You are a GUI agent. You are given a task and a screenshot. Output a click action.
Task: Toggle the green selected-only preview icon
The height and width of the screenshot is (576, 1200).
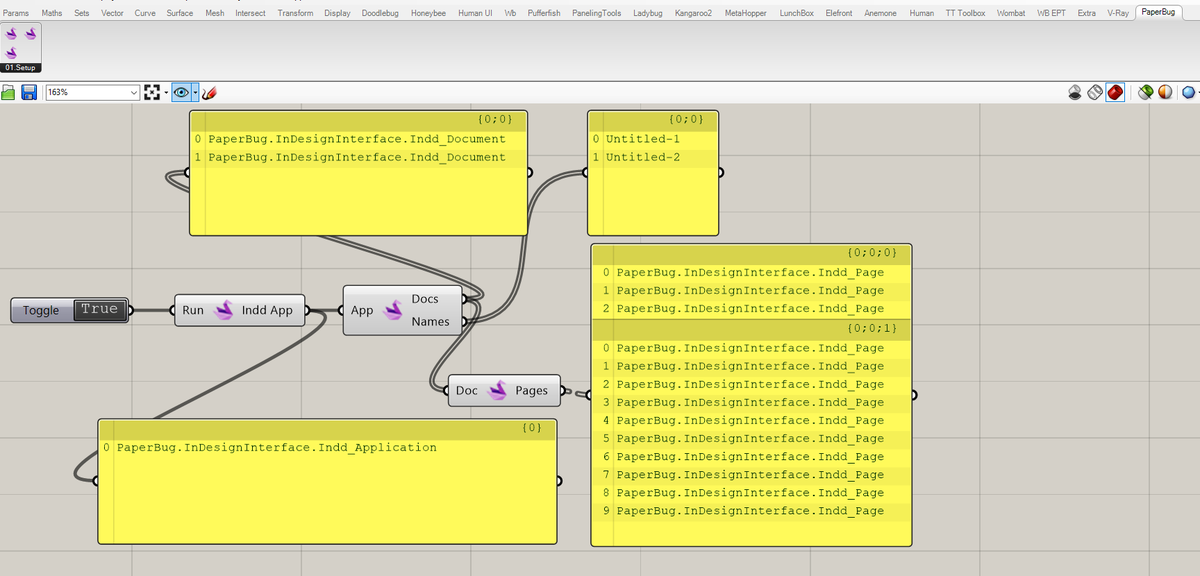click(x=1146, y=92)
